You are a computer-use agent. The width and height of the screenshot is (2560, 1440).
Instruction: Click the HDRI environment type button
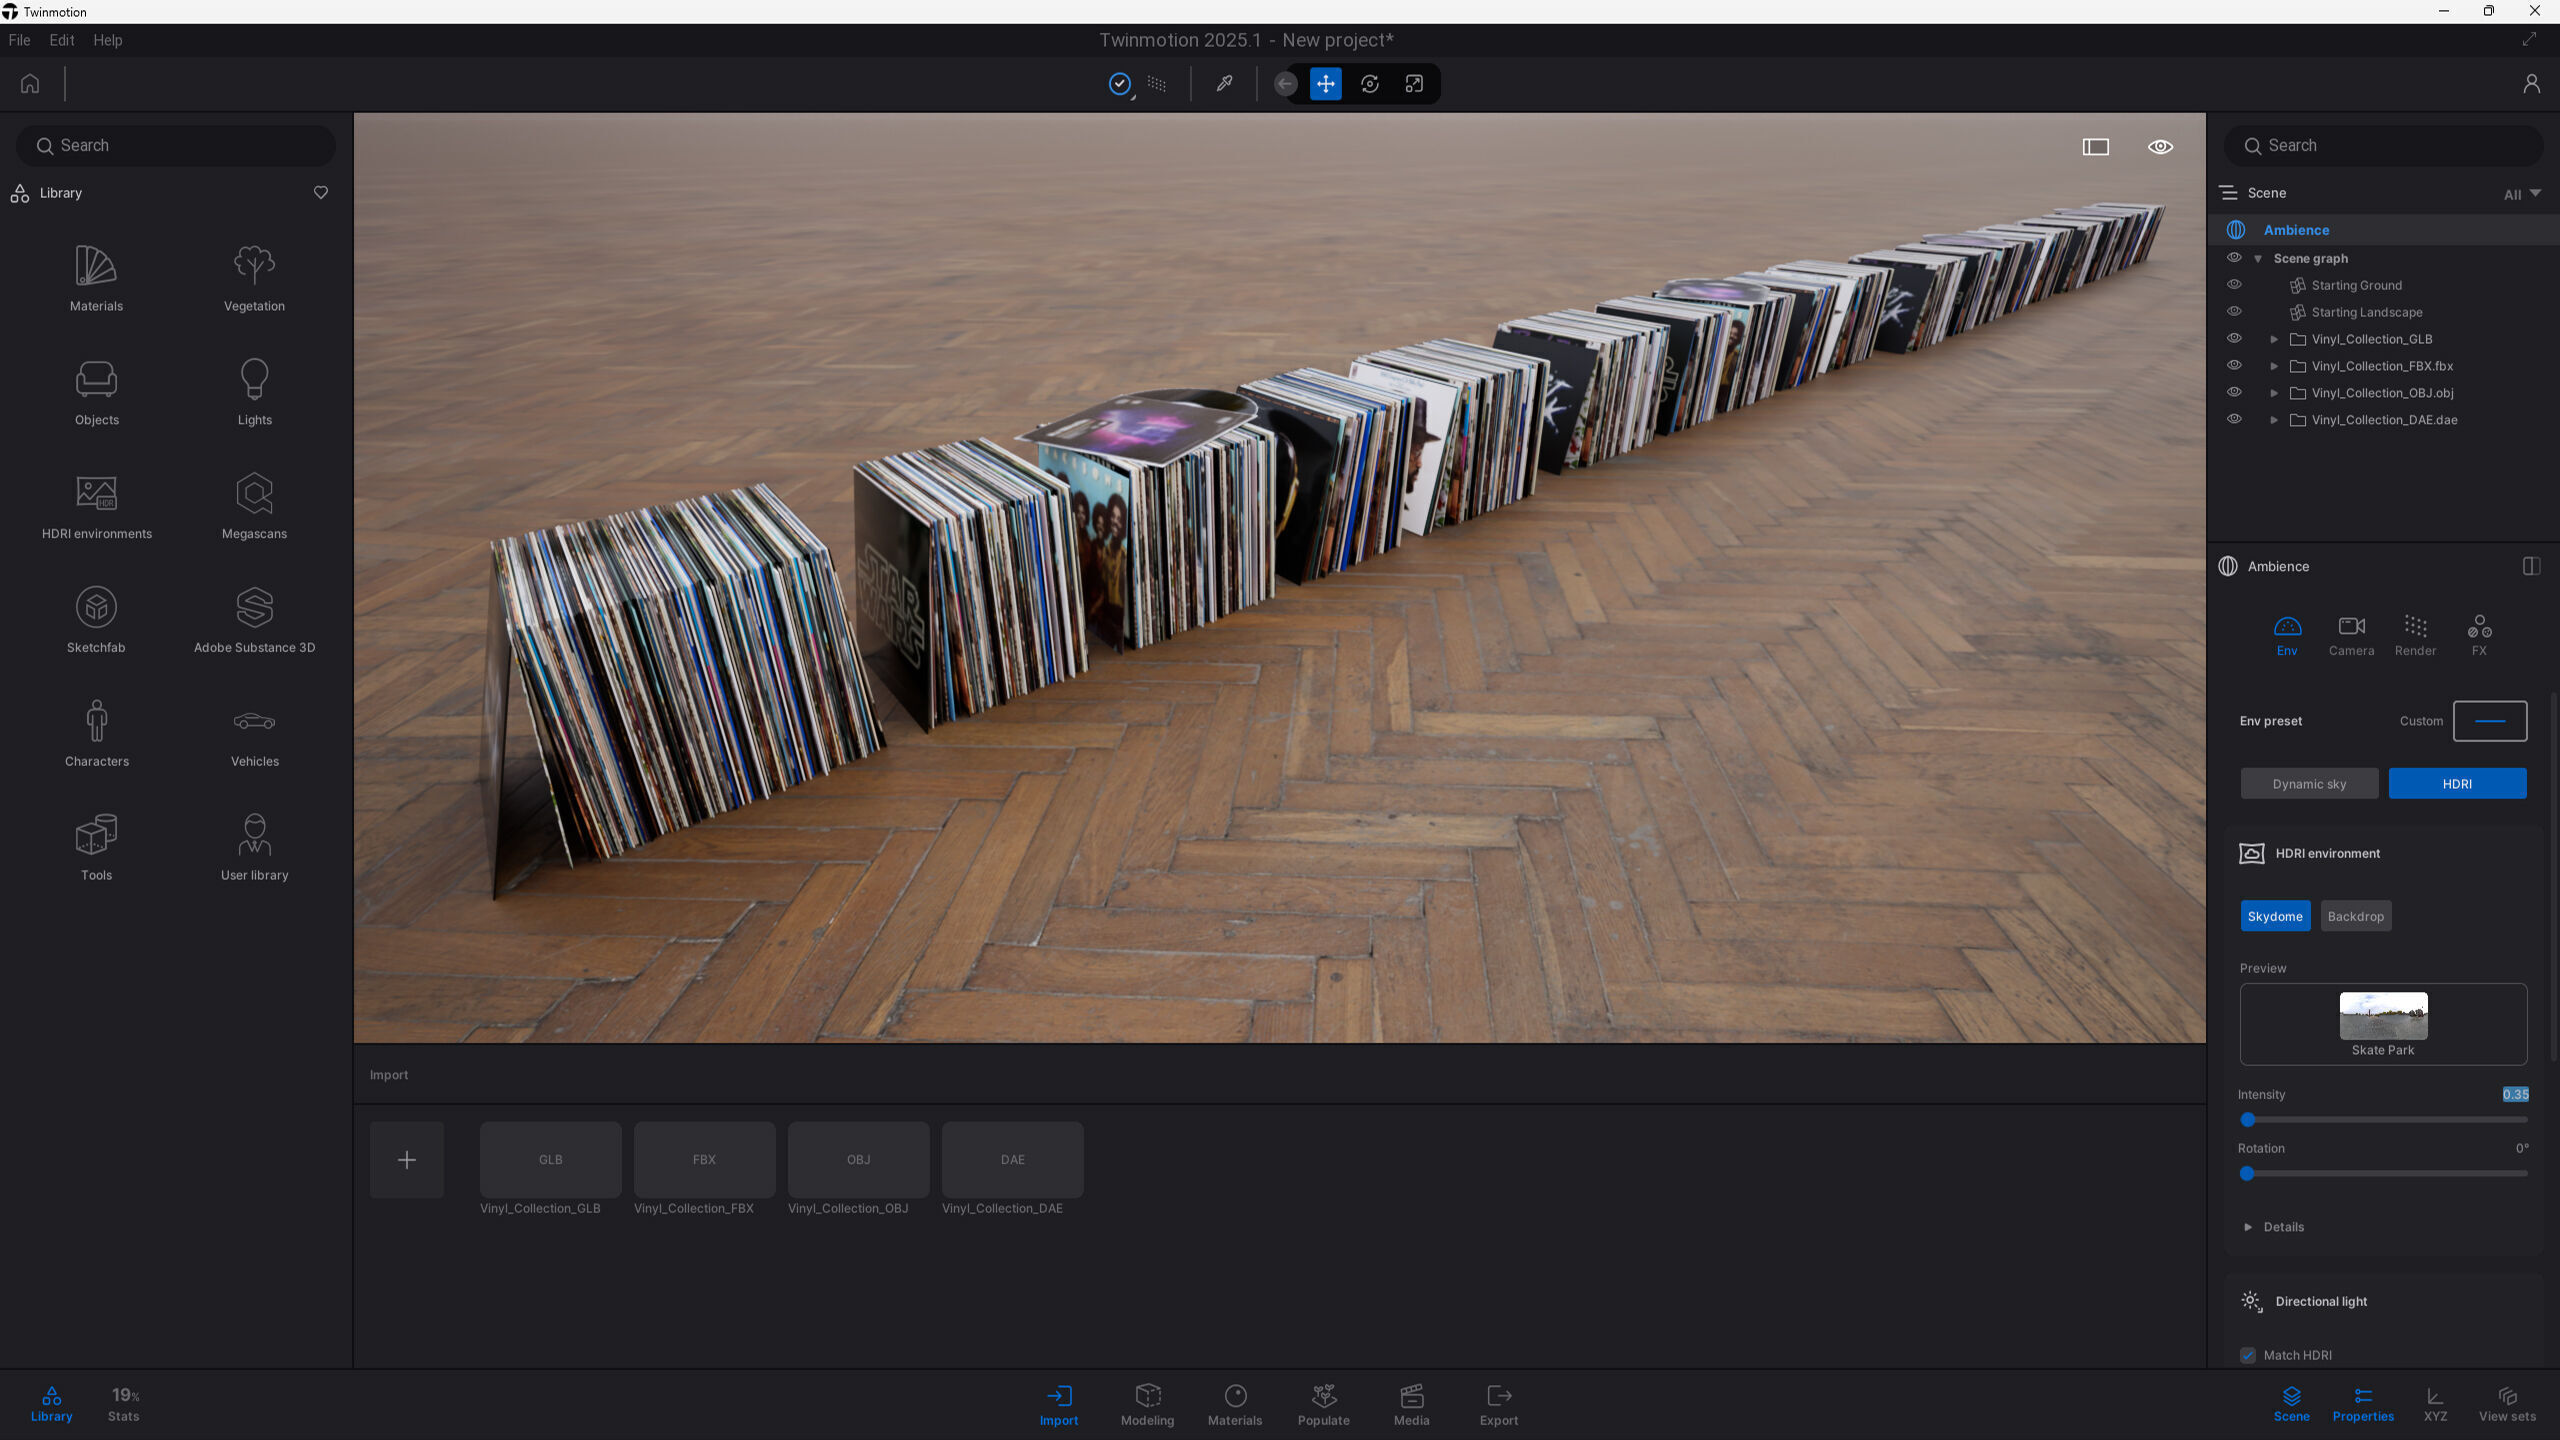click(2457, 784)
